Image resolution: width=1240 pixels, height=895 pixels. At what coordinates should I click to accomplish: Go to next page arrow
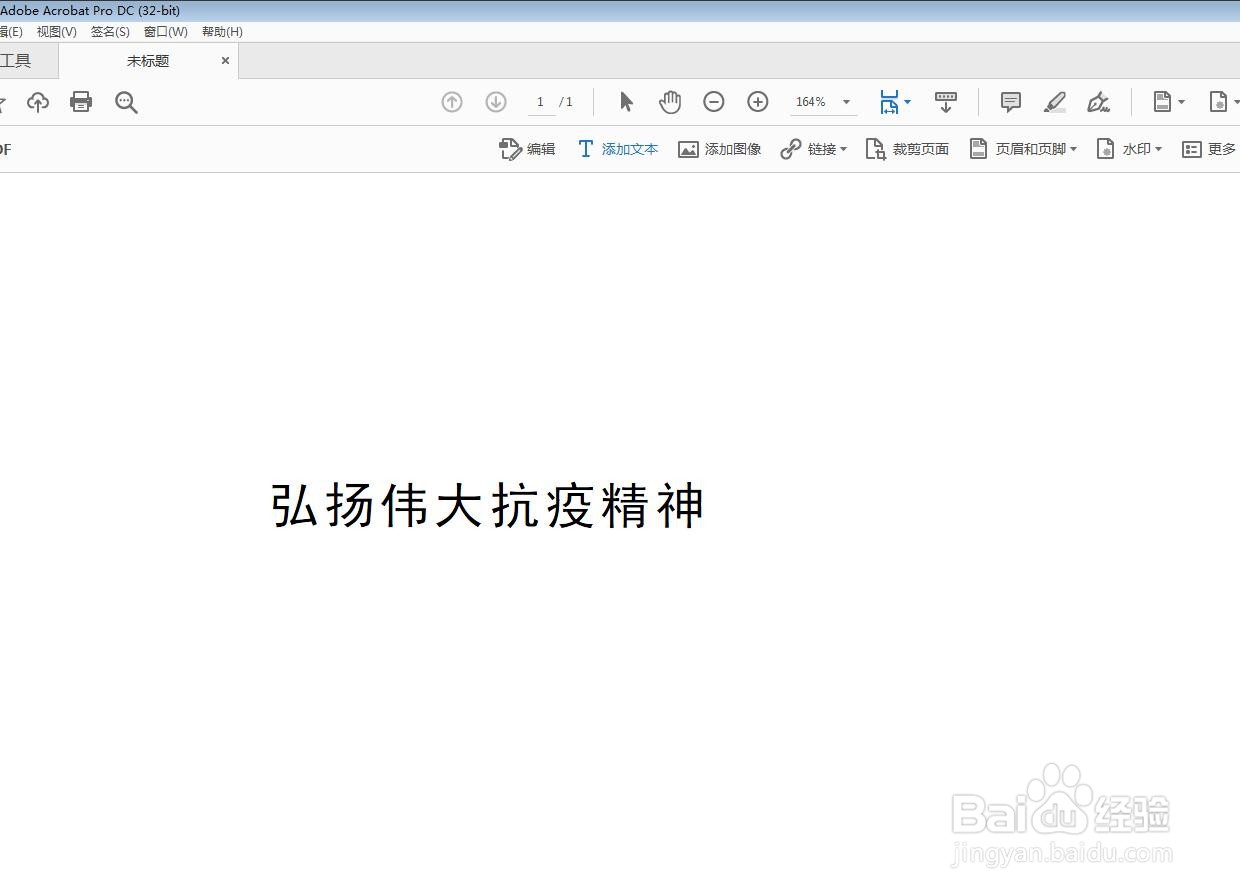(496, 102)
